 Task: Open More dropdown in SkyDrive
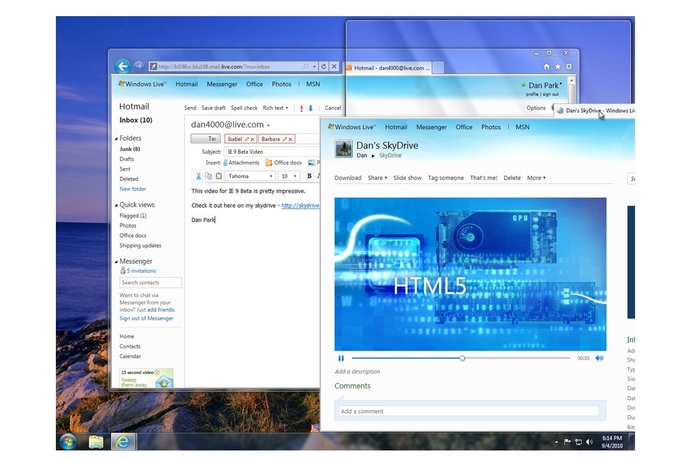click(x=536, y=178)
